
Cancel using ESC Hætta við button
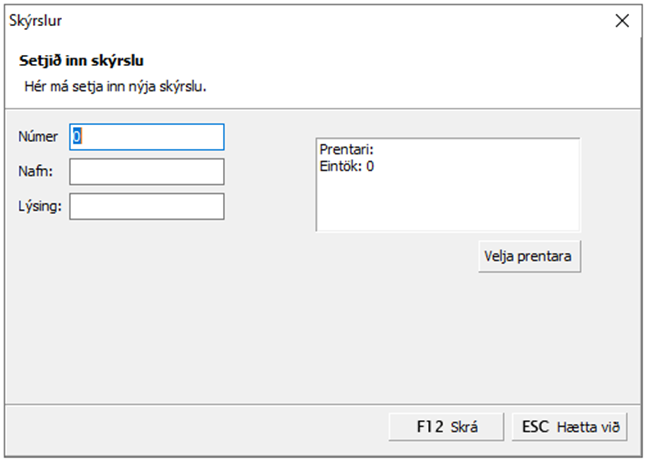coord(571,427)
